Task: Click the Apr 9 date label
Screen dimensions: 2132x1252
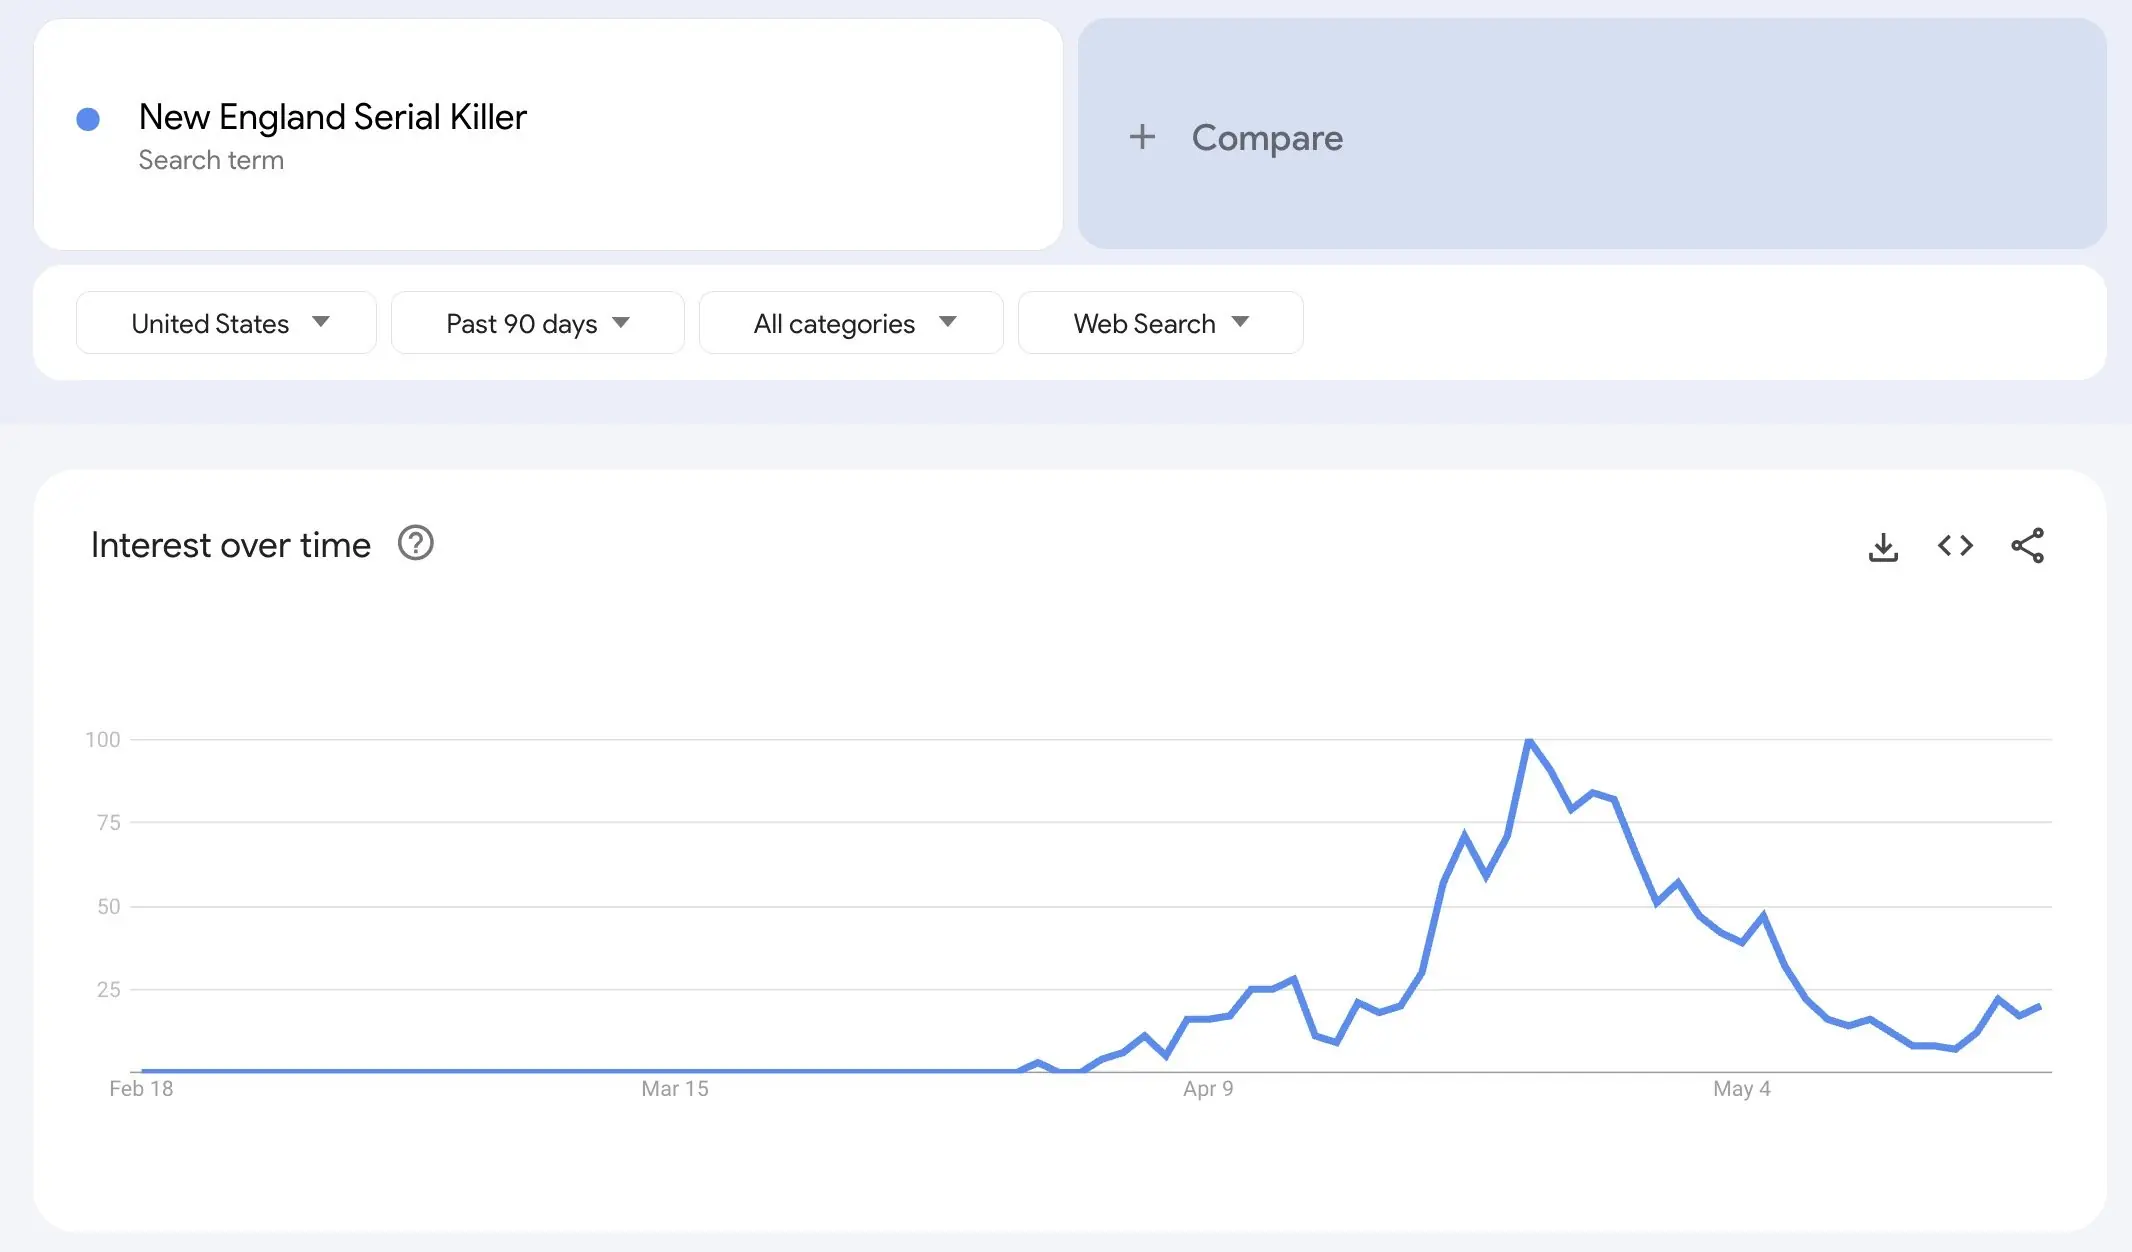Action: 1208,1088
